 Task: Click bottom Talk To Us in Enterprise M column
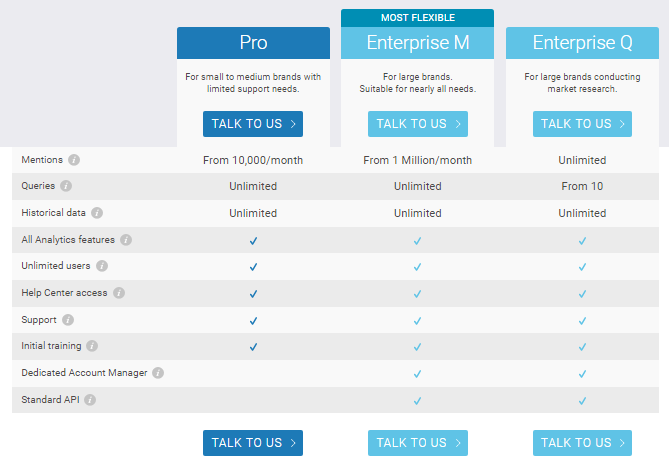tap(418, 443)
